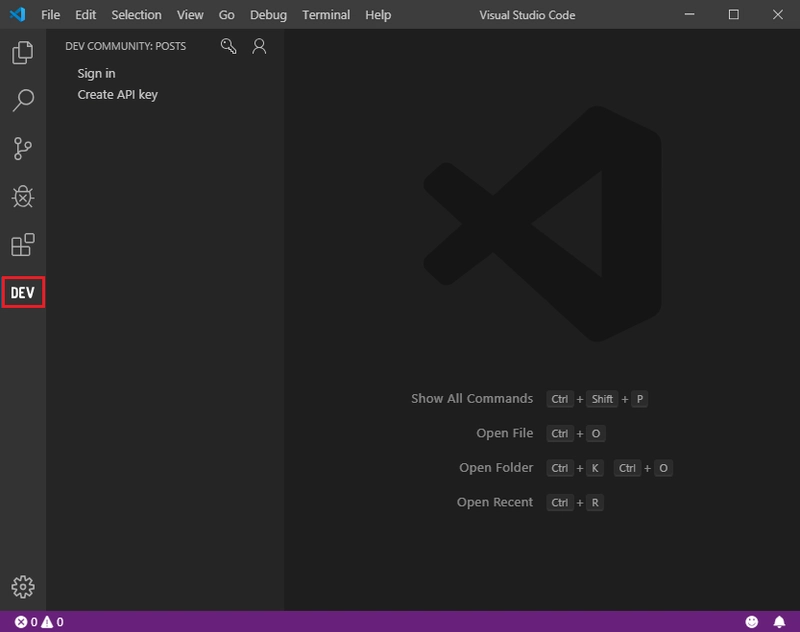The width and height of the screenshot is (800, 632).
Task: Open the Terminal menu
Action: pos(326,15)
